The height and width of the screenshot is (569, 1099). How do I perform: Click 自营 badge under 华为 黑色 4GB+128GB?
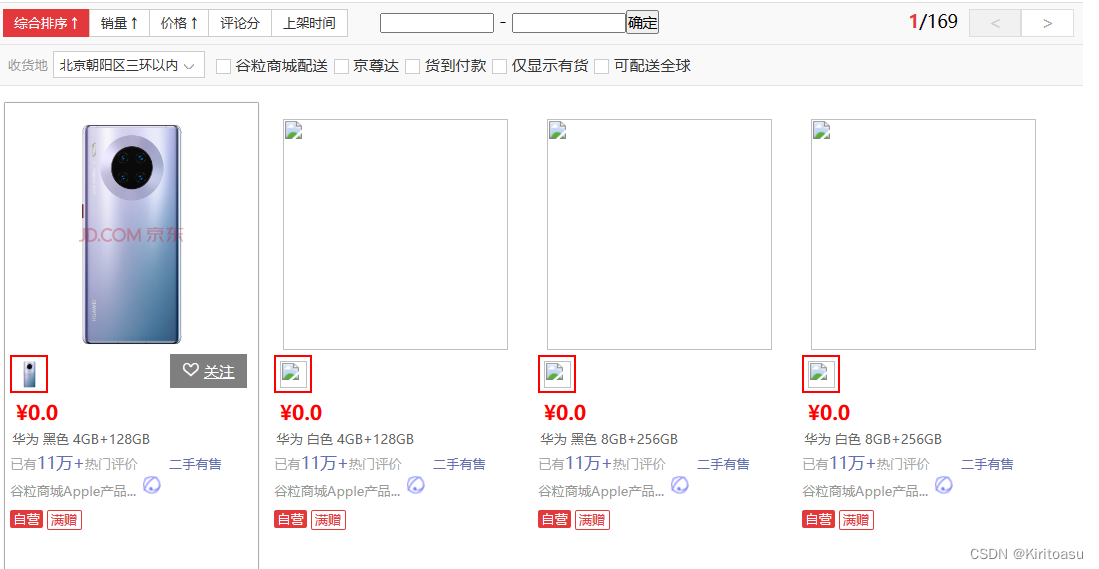(27, 519)
